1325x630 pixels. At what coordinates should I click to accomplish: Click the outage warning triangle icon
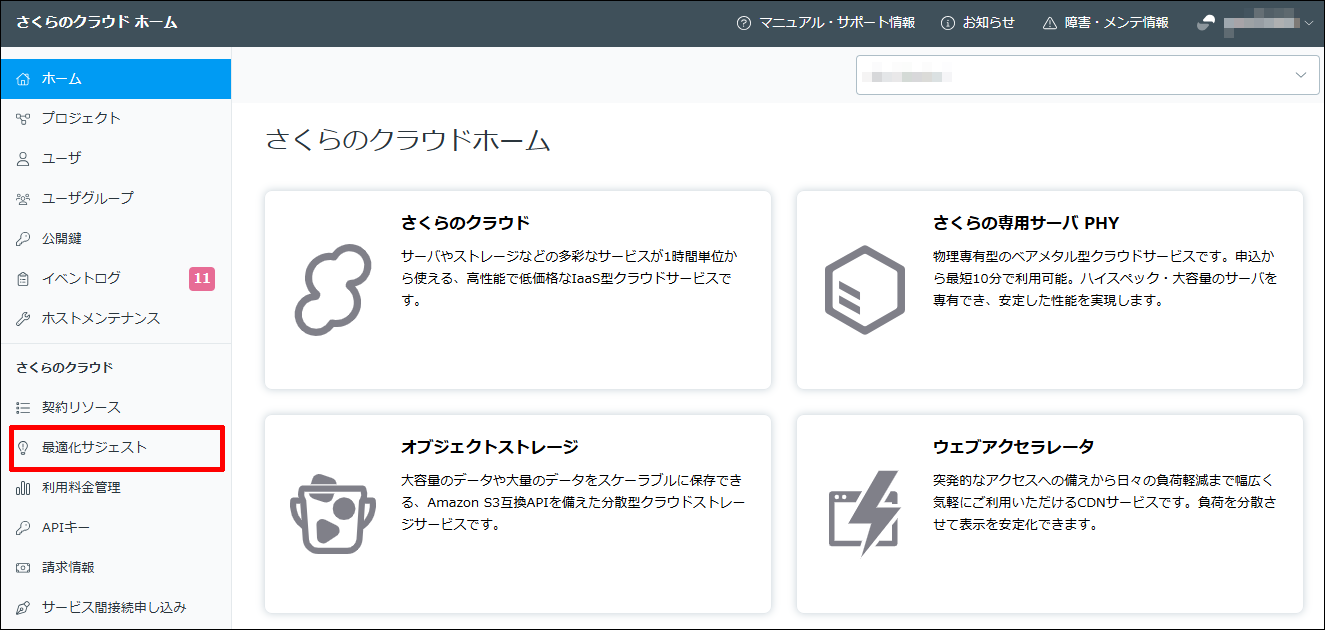tap(1049, 22)
